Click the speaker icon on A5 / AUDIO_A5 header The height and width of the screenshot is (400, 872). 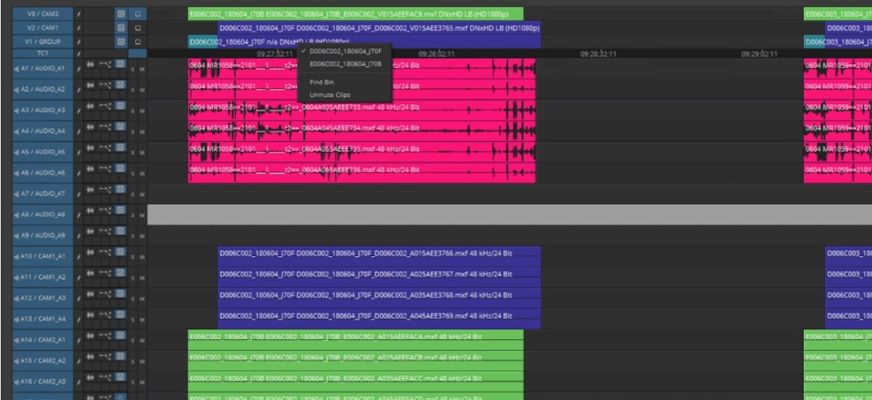pyautogui.click(x=17, y=152)
